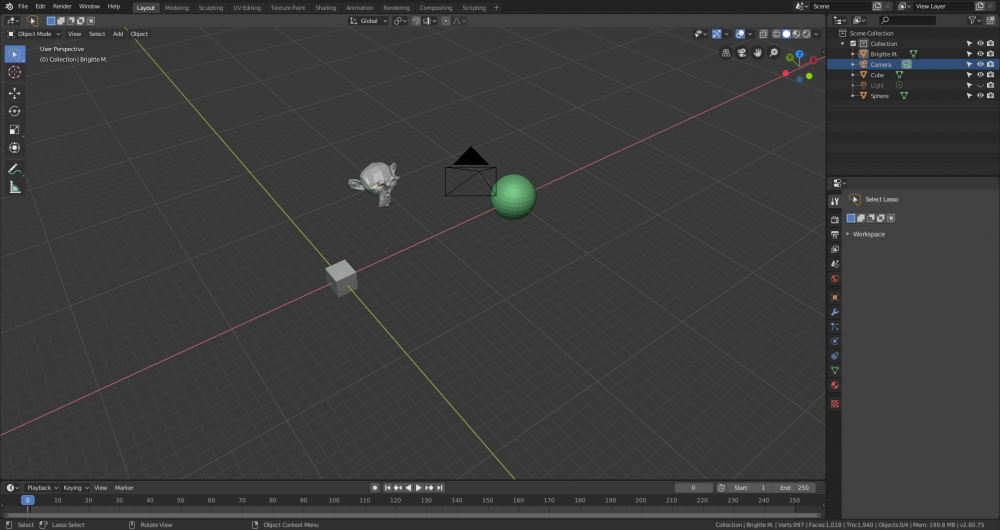Hide the Sphere with its eye icon
This screenshot has width=1000, height=530.
[980, 96]
